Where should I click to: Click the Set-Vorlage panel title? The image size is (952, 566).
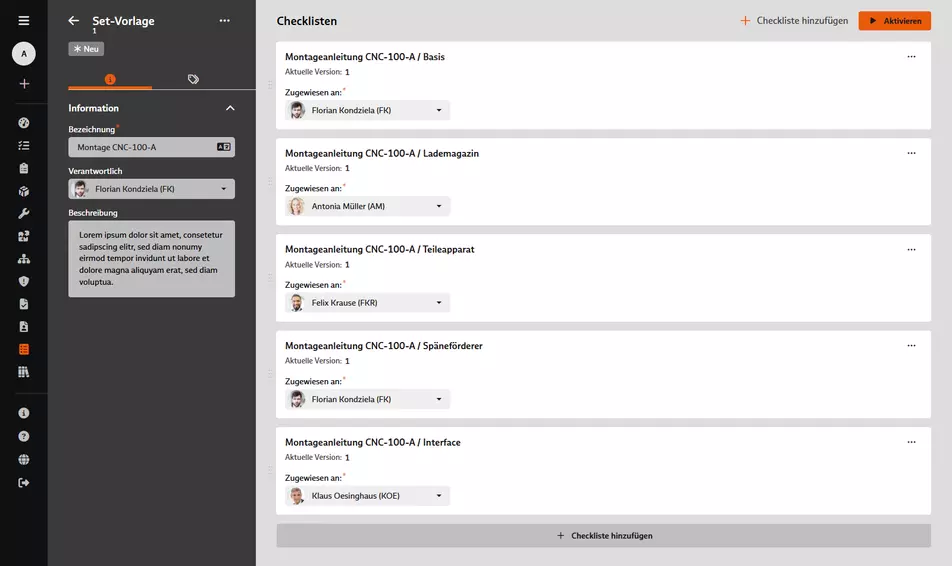point(123,21)
